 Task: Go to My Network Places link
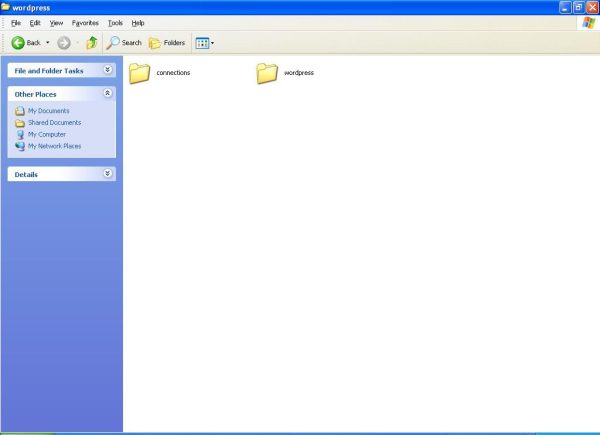(54, 146)
